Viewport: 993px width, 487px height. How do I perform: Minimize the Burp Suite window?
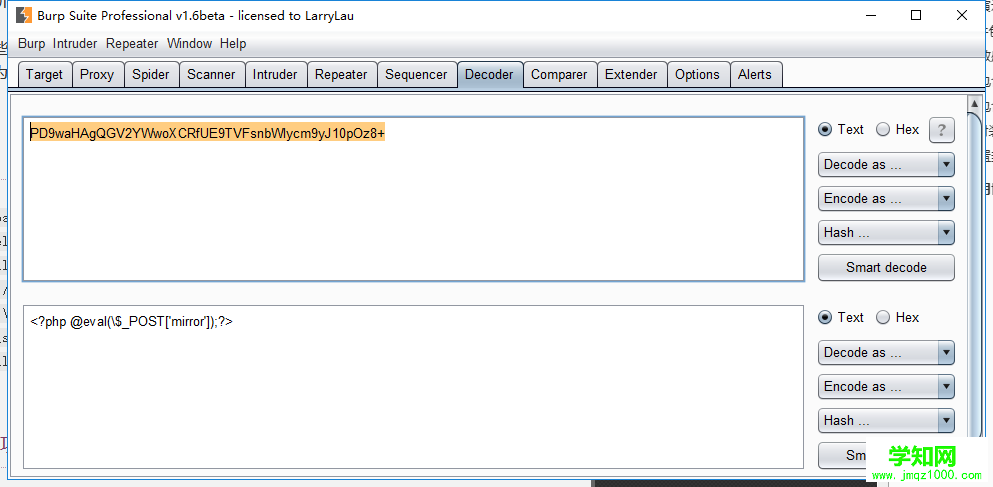click(x=869, y=16)
